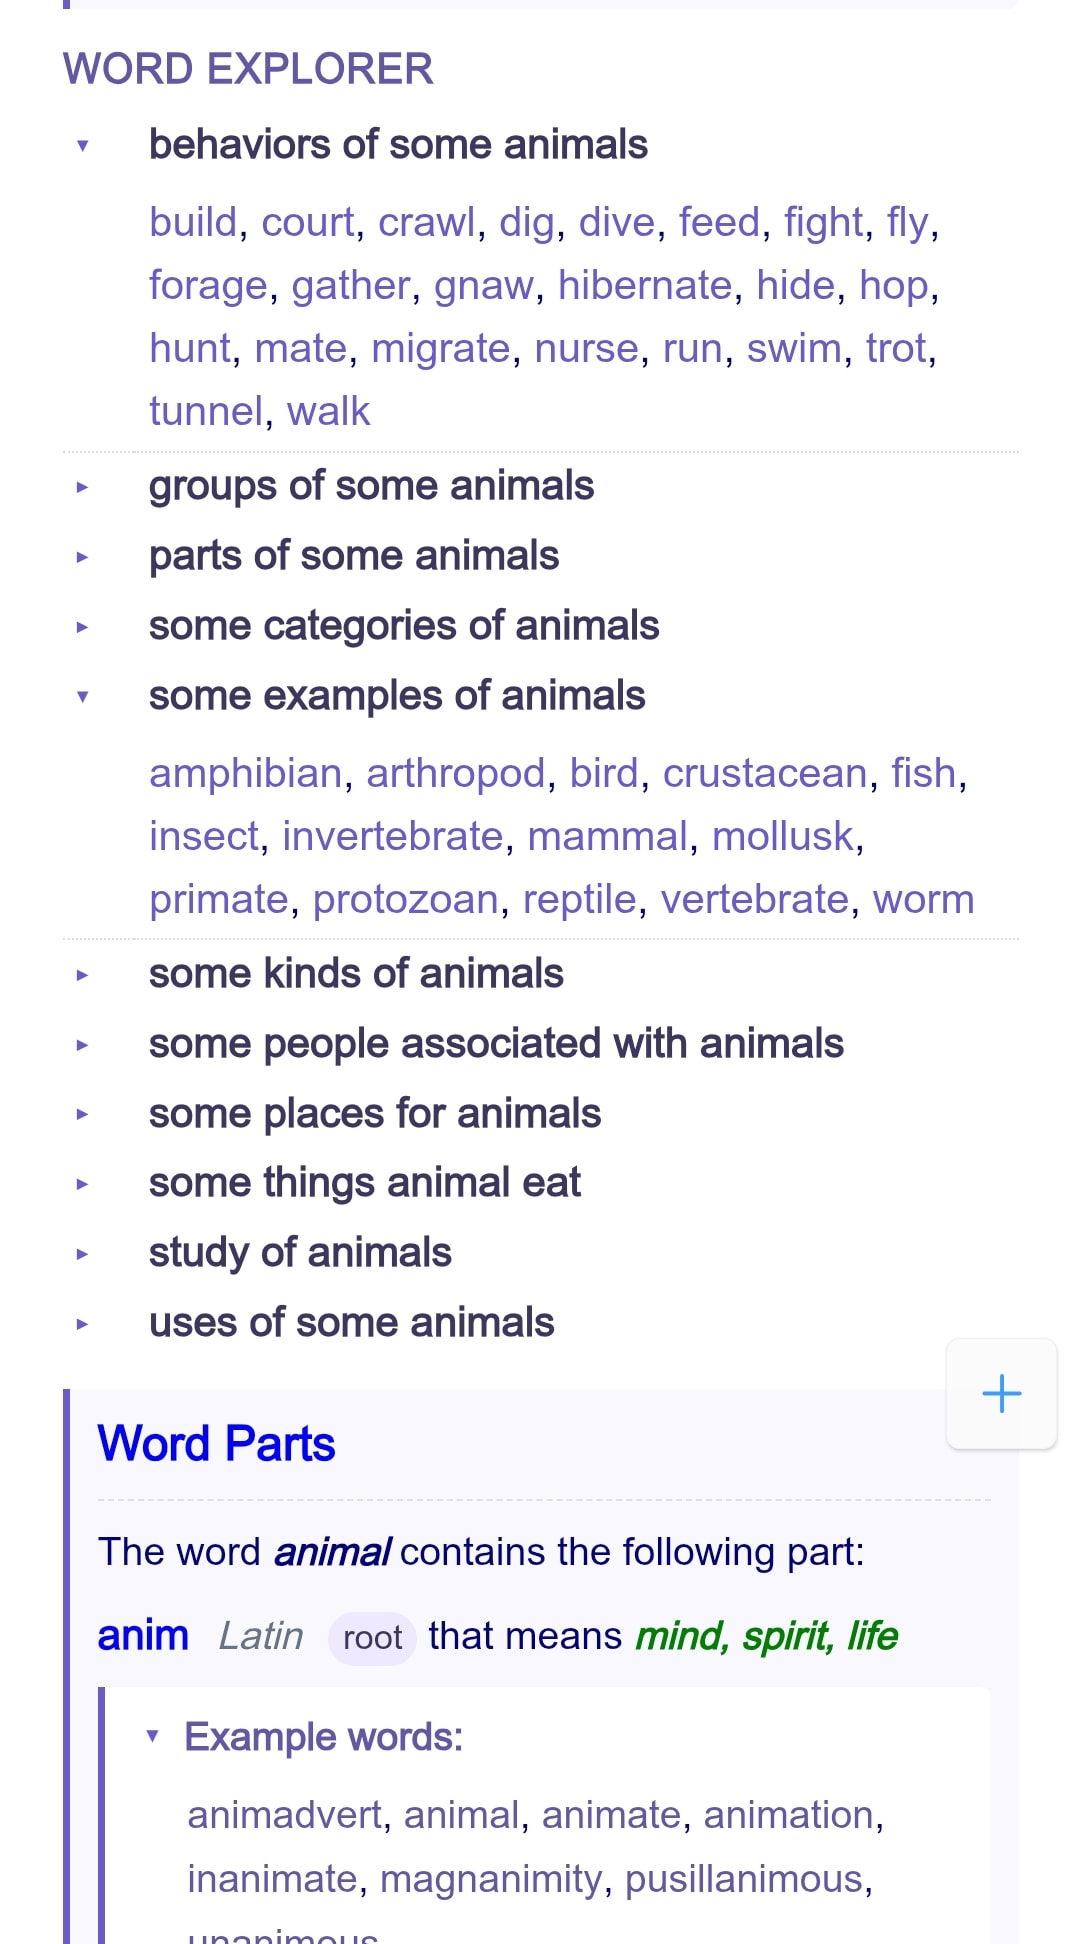Image resolution: width=1080 pixels, height=1944 pixels.
Task: Expand uses of some animals
Action: pos(83,1324)
